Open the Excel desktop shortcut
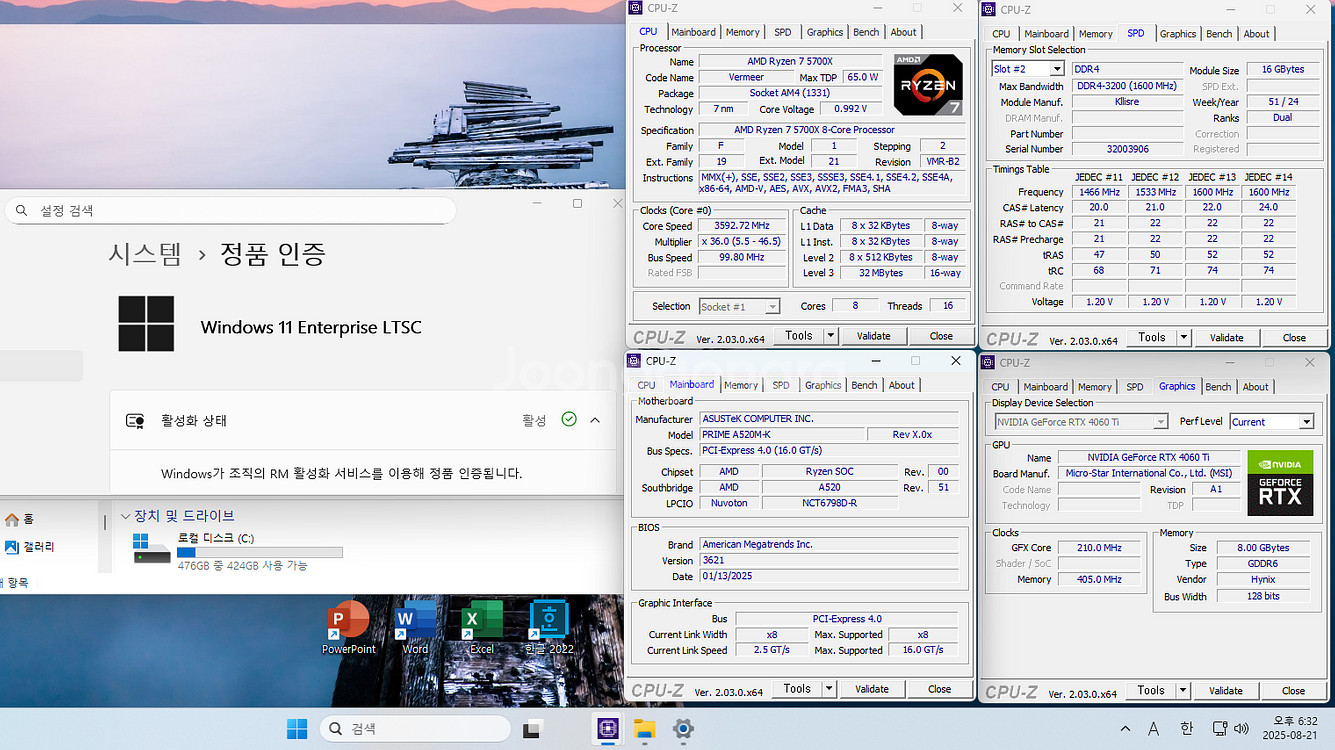Viewport: 1335px width, 750px height. (482, 628)
